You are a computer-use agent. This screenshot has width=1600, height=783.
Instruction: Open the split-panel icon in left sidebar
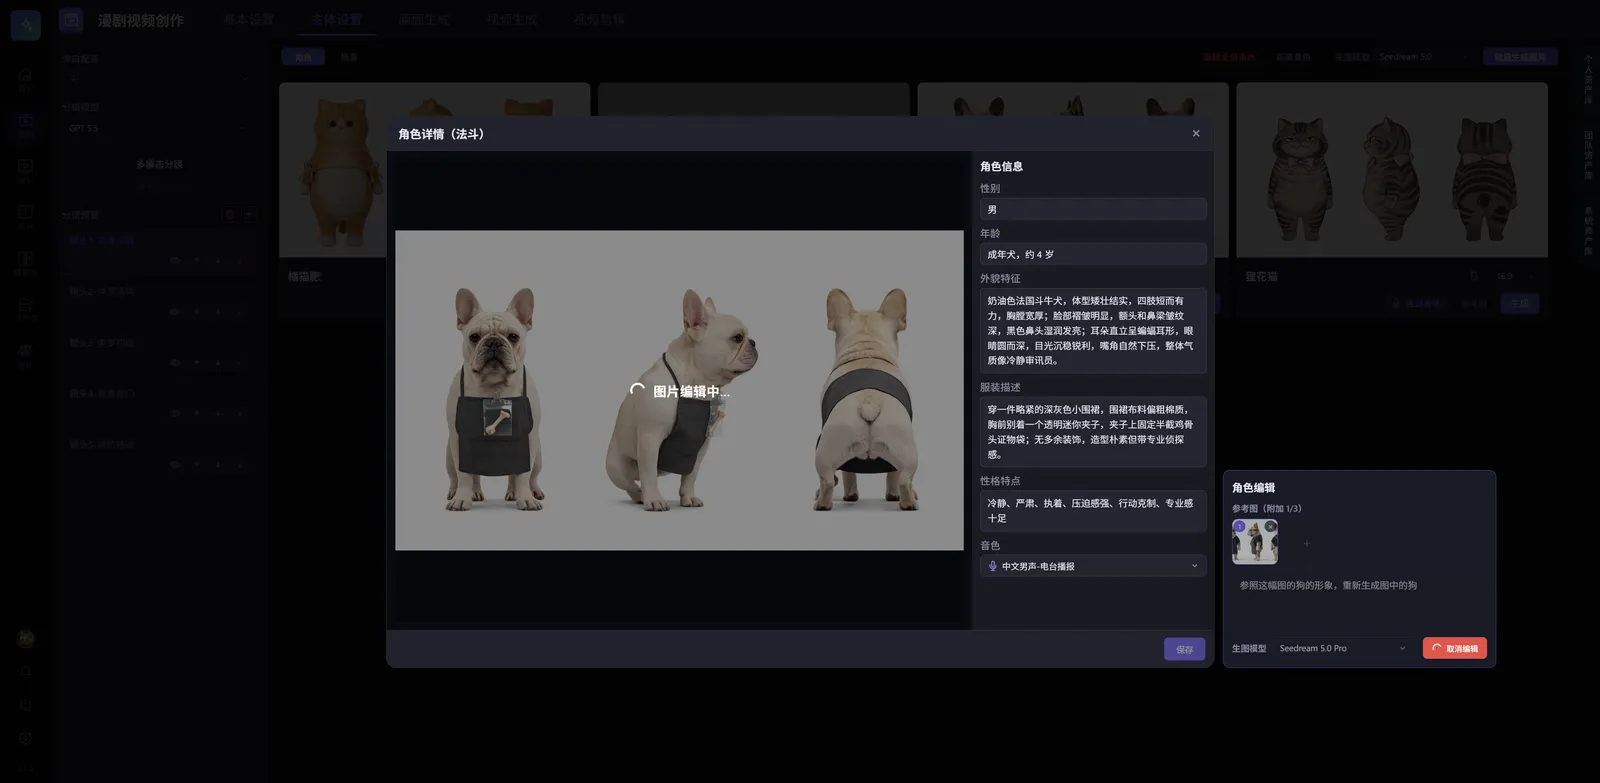tap(25, 258)
